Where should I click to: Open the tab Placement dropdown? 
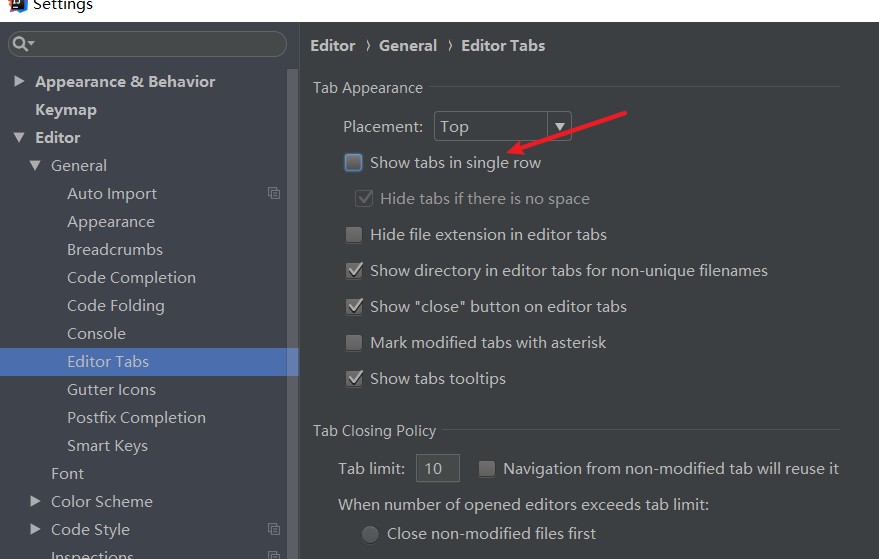point(559,126)
